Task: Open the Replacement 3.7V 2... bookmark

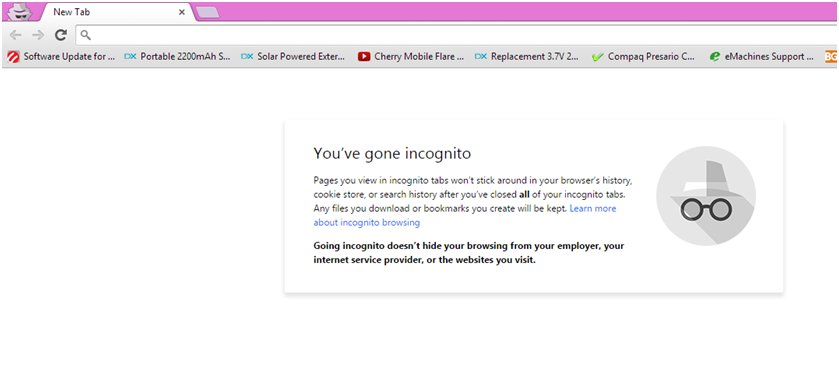Action: (527, 56)
